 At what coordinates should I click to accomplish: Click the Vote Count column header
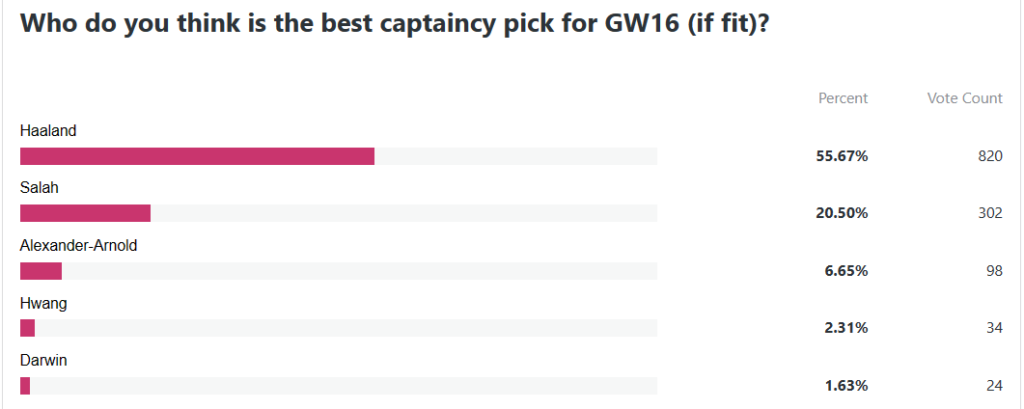pyautogui.click(x=964, y=98)
